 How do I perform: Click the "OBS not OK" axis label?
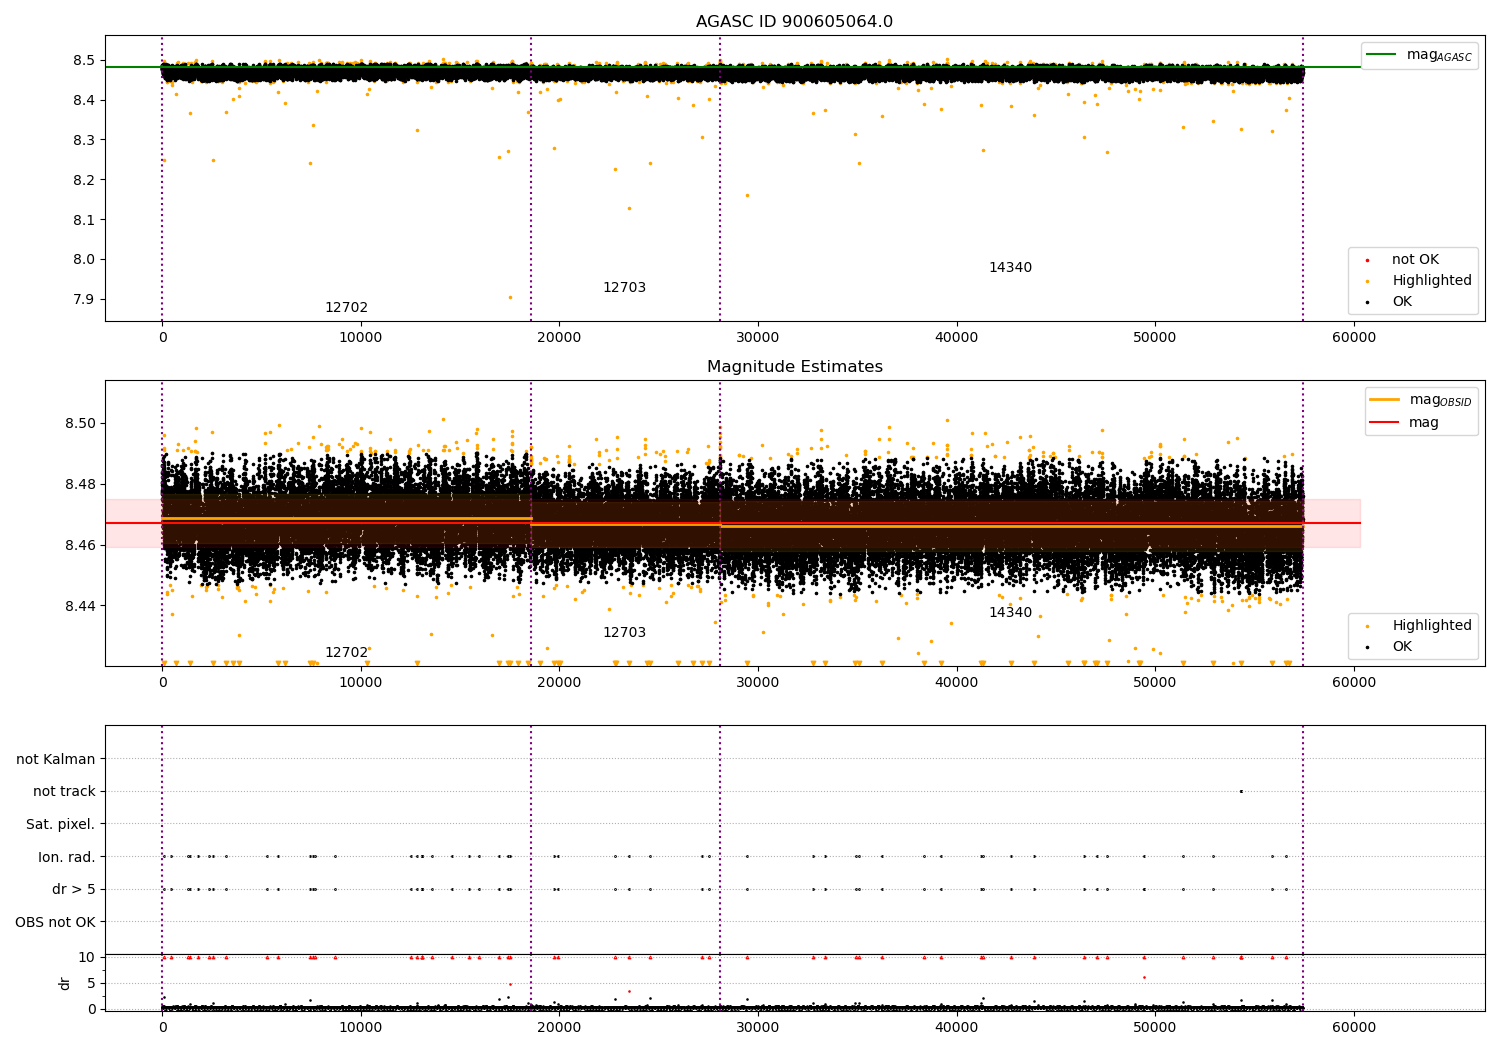pyautogui.click(x=55, y=922)
